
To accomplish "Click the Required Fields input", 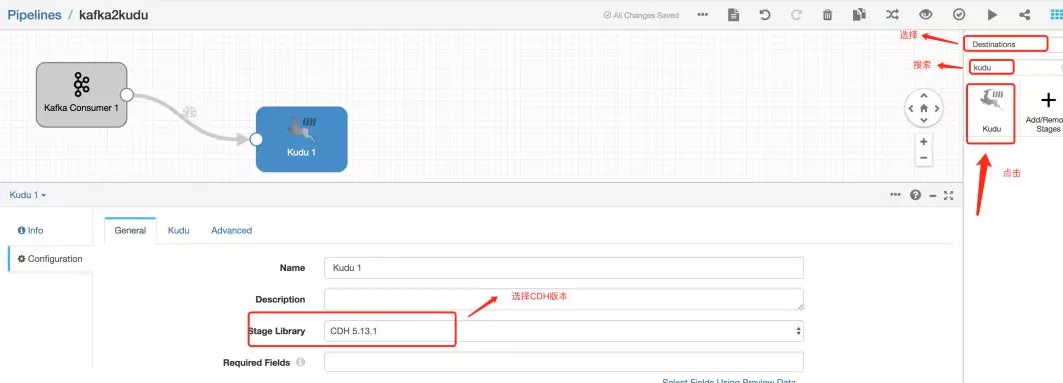I will point(564,362).
